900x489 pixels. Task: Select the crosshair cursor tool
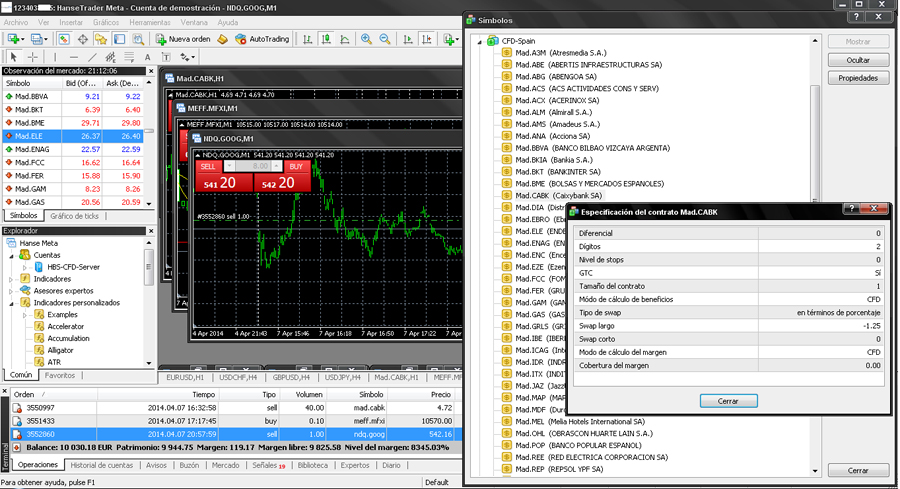(32, 57)
